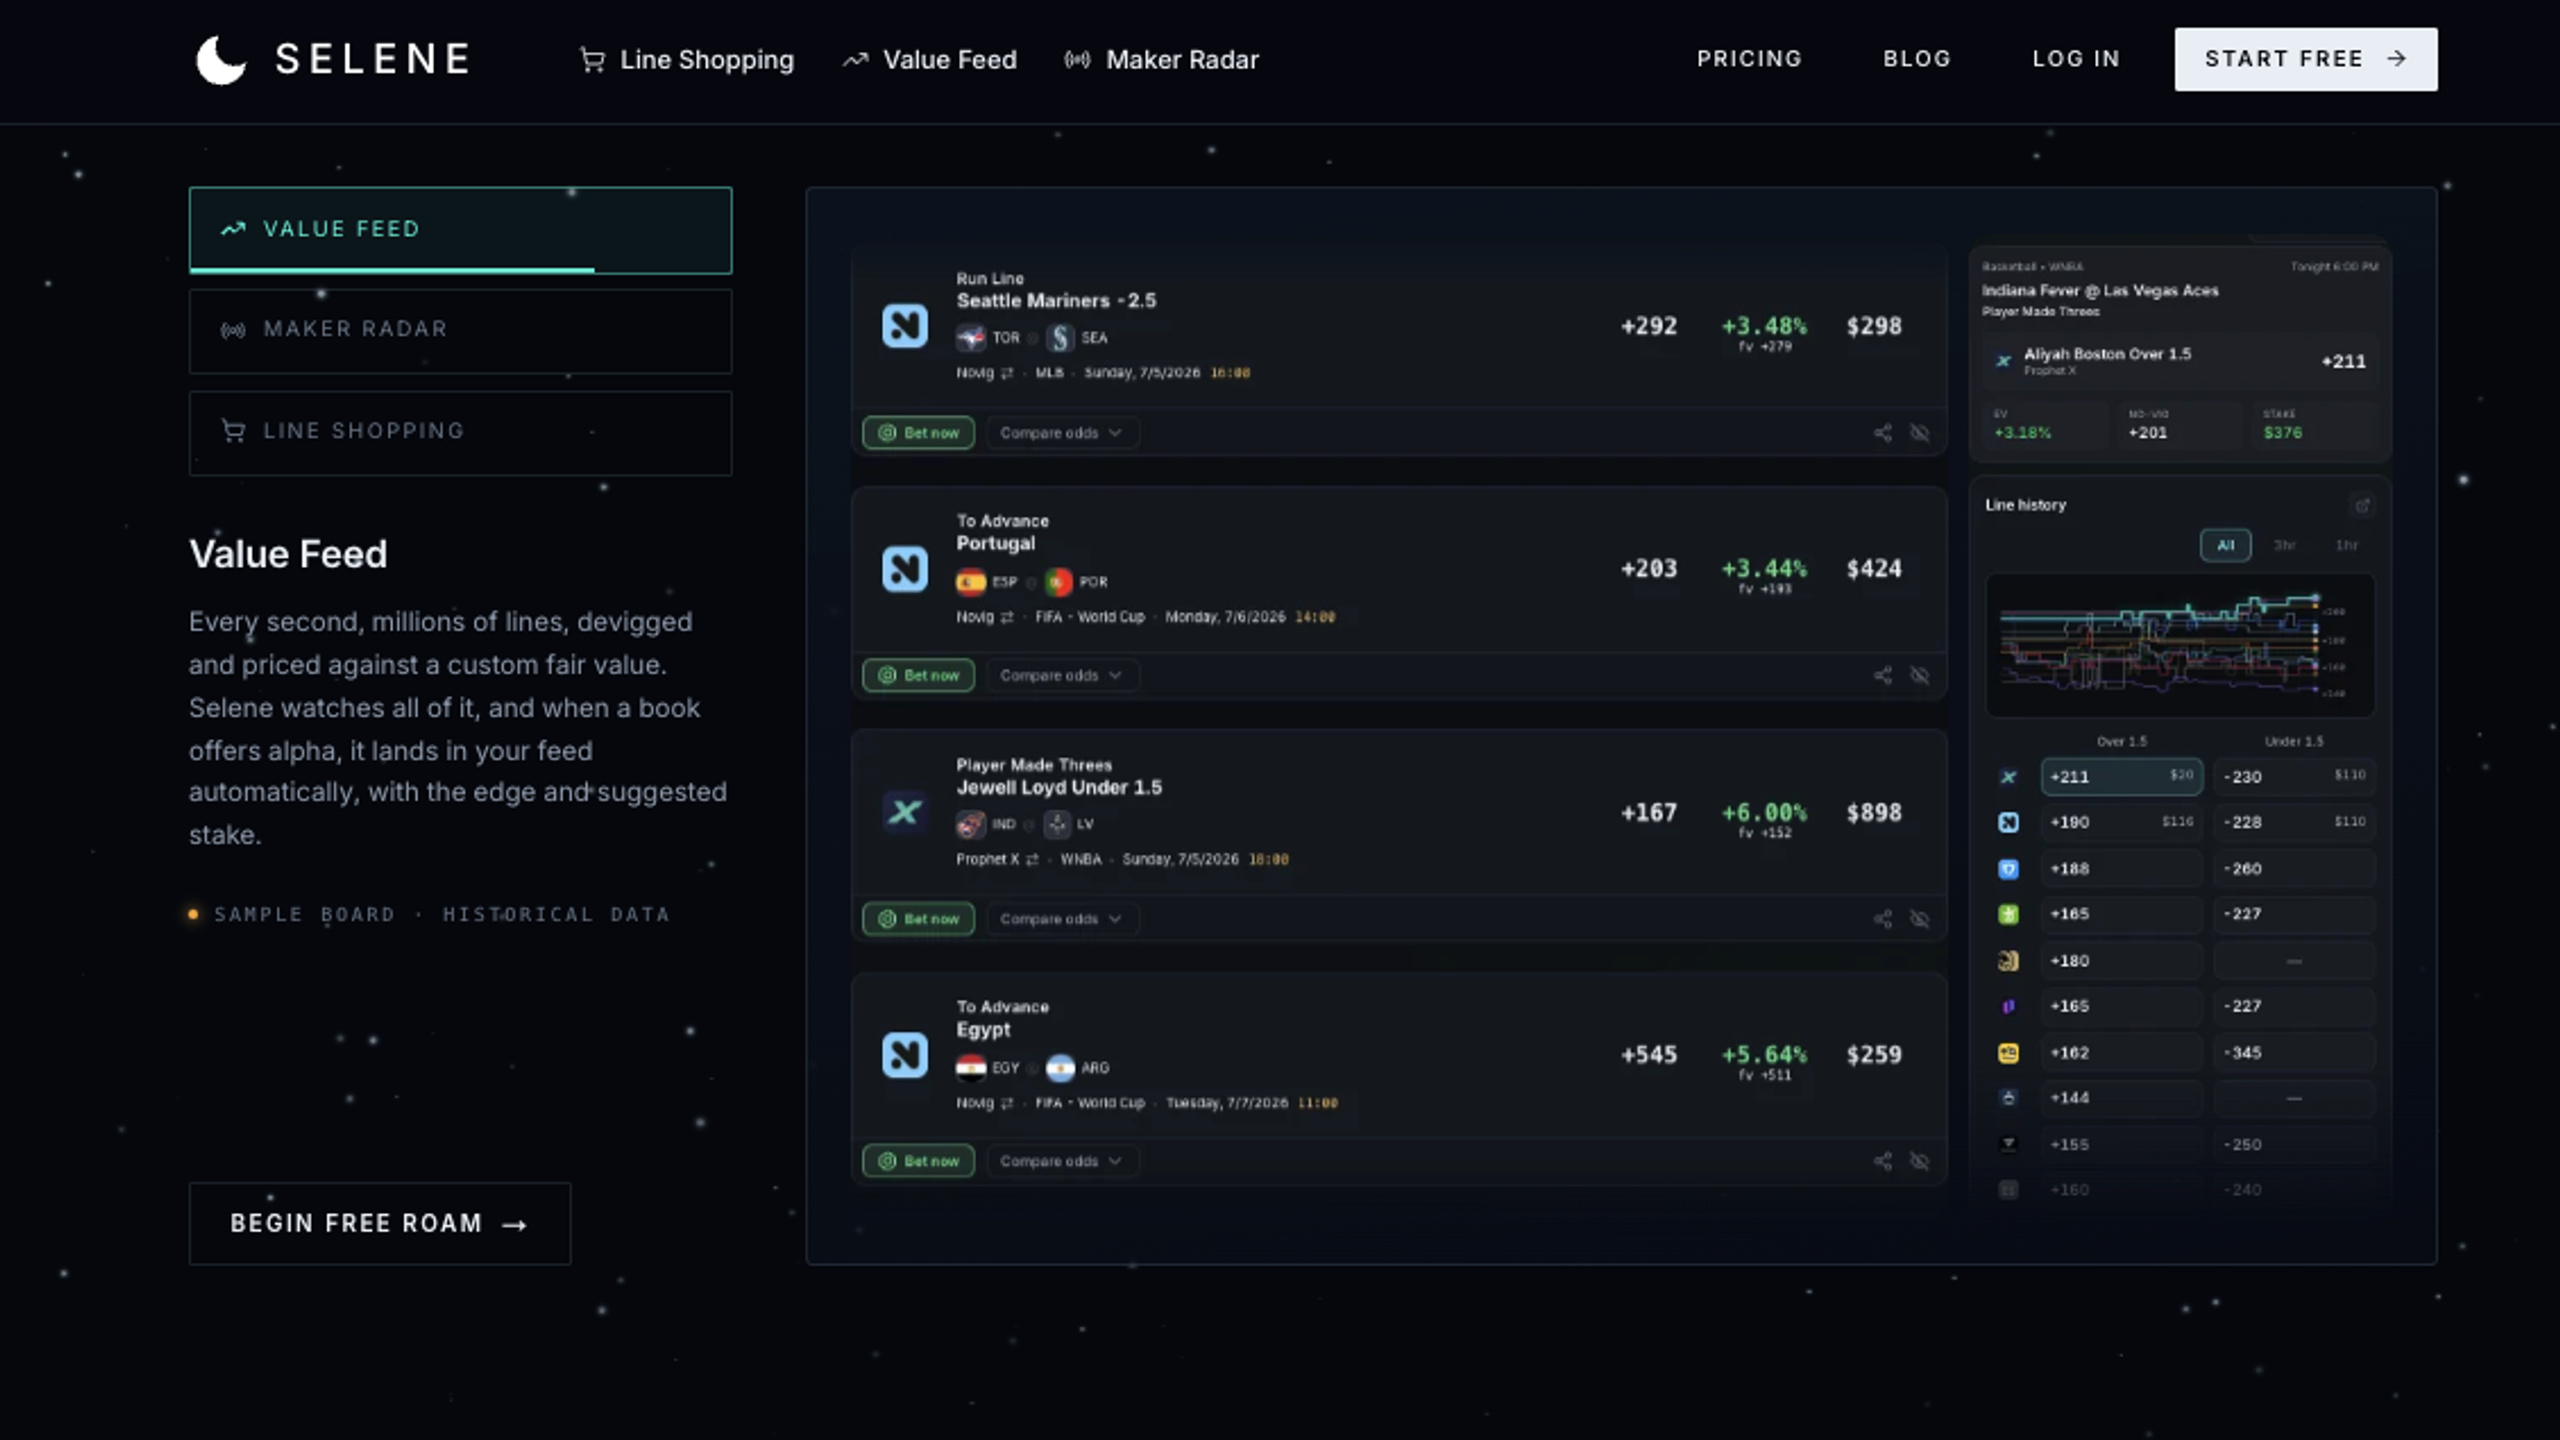Click the Indiana Fever team logo
2560x1440 pixels.
click(970, 825)
